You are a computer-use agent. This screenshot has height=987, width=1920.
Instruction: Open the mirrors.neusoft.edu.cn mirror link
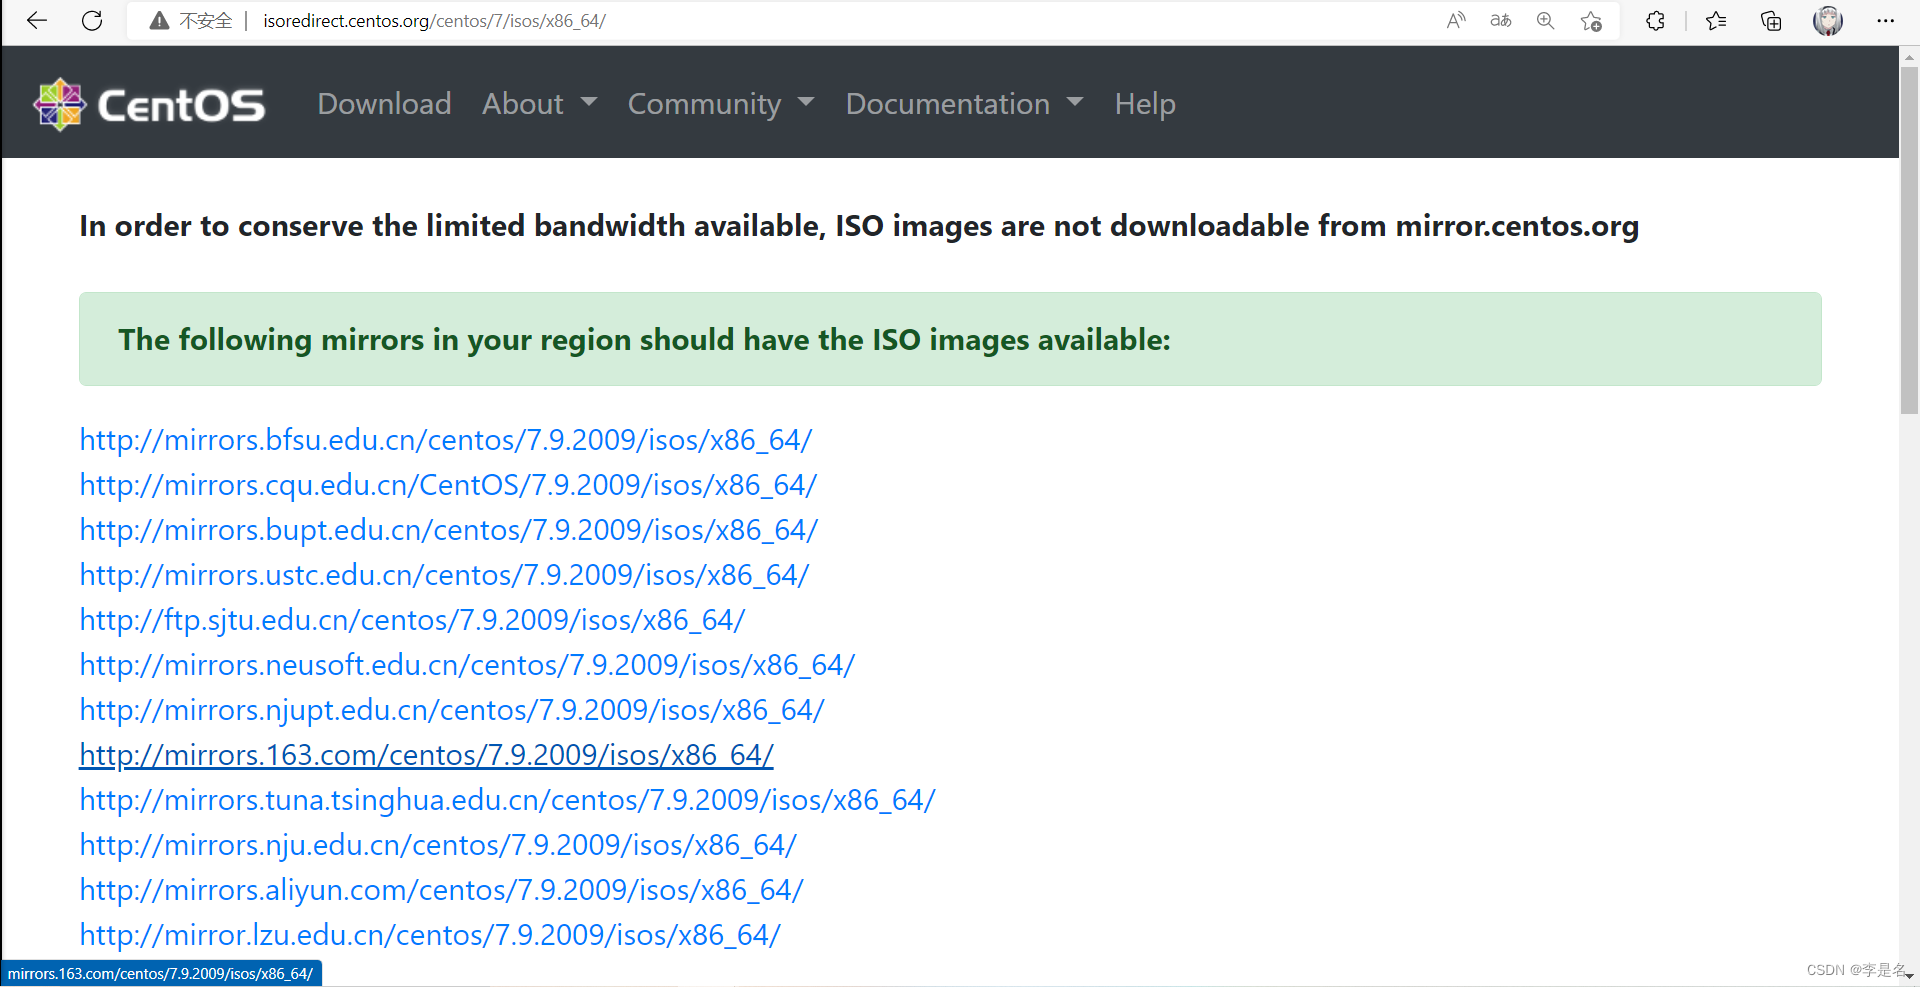point(467,665)
